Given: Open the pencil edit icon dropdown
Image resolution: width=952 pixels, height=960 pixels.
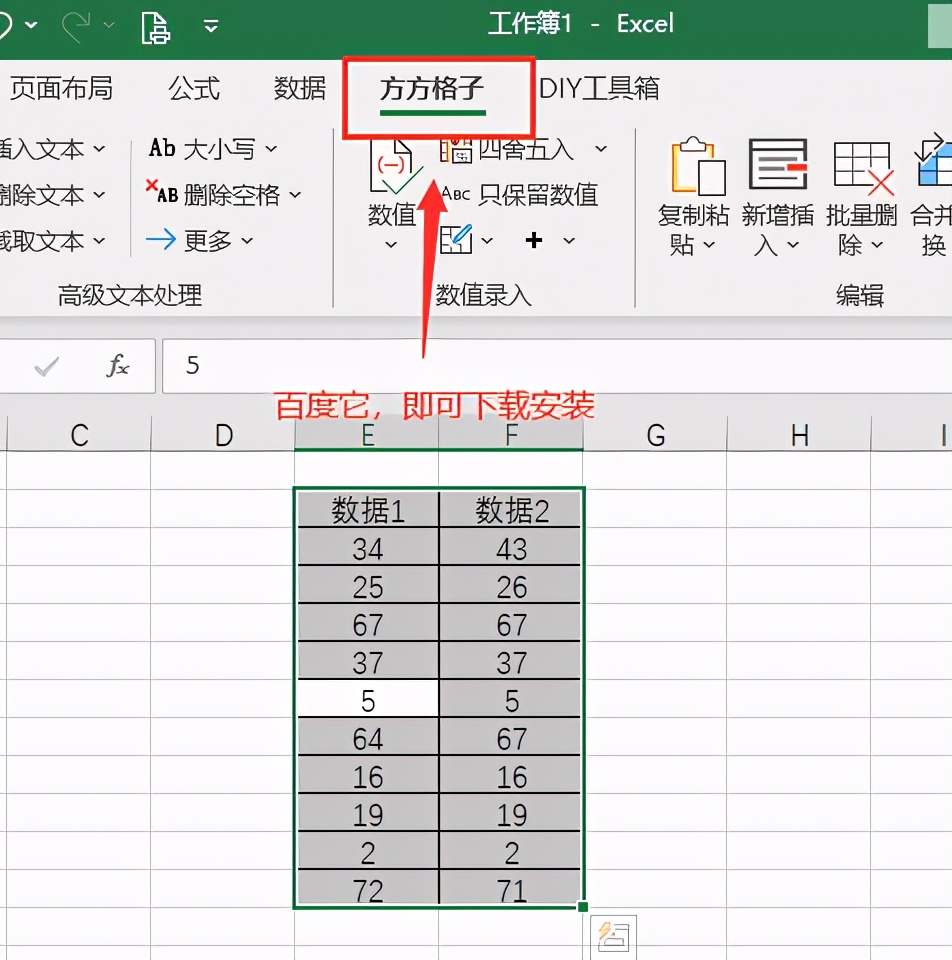Looking at the screenshot, I should [x=487, y=241].
